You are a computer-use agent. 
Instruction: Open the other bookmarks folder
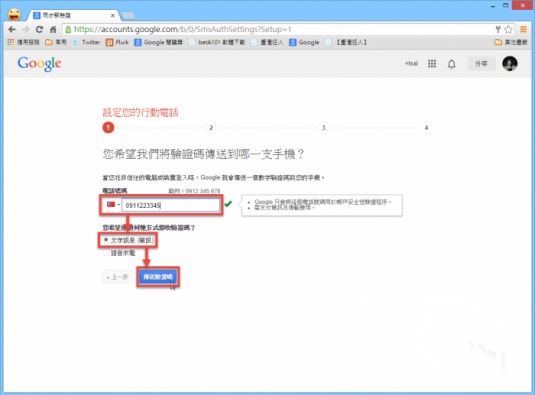(x=511, y=42)
